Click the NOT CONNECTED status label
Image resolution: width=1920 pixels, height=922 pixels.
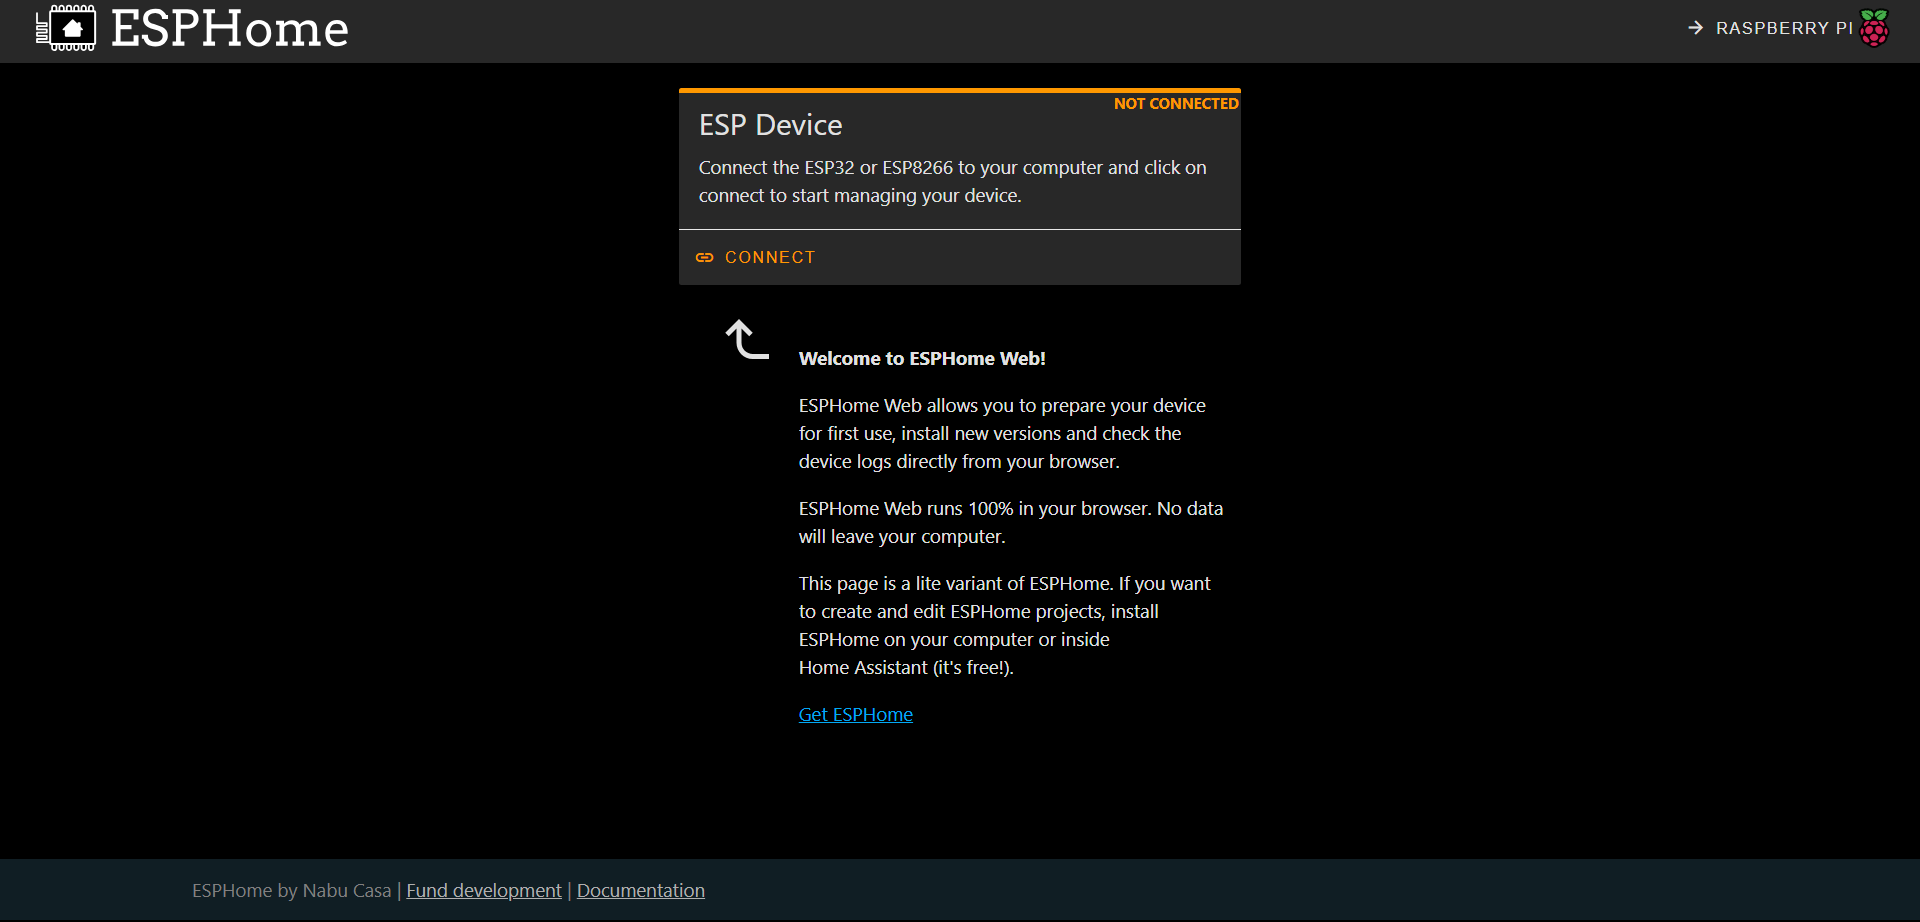[x=1176, y=104]
